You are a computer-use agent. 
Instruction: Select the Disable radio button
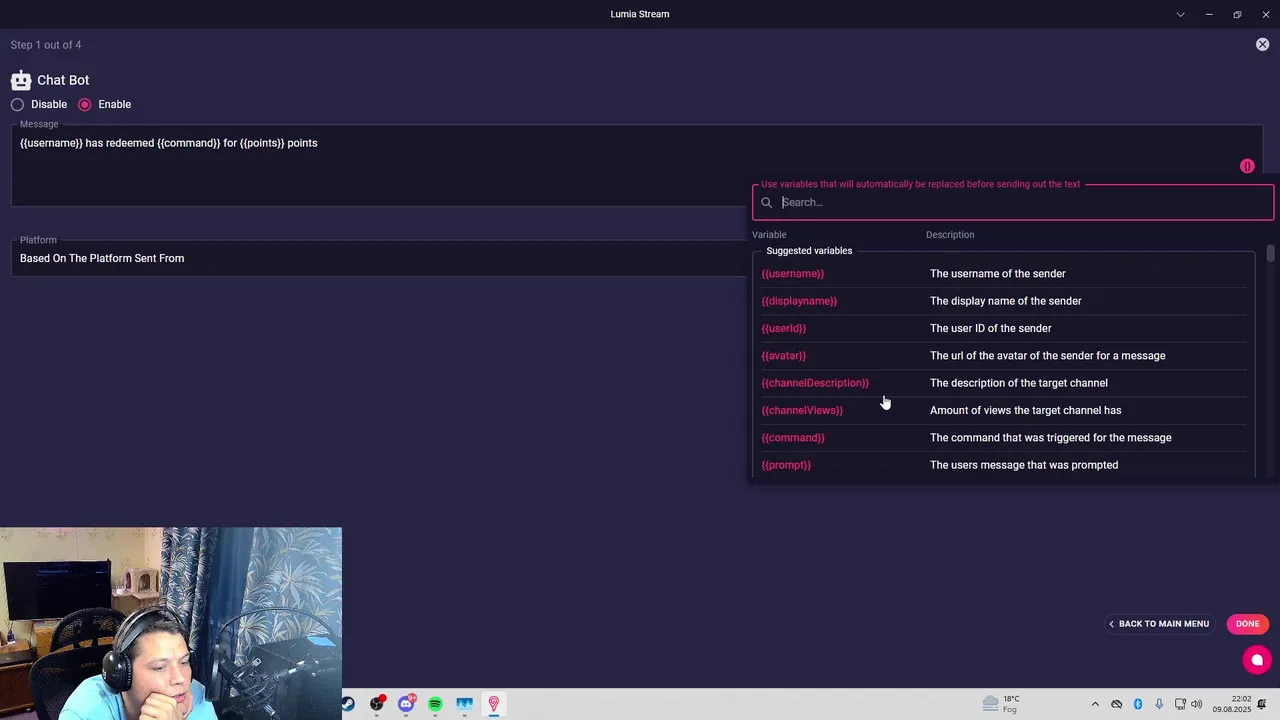coord(17,104)
